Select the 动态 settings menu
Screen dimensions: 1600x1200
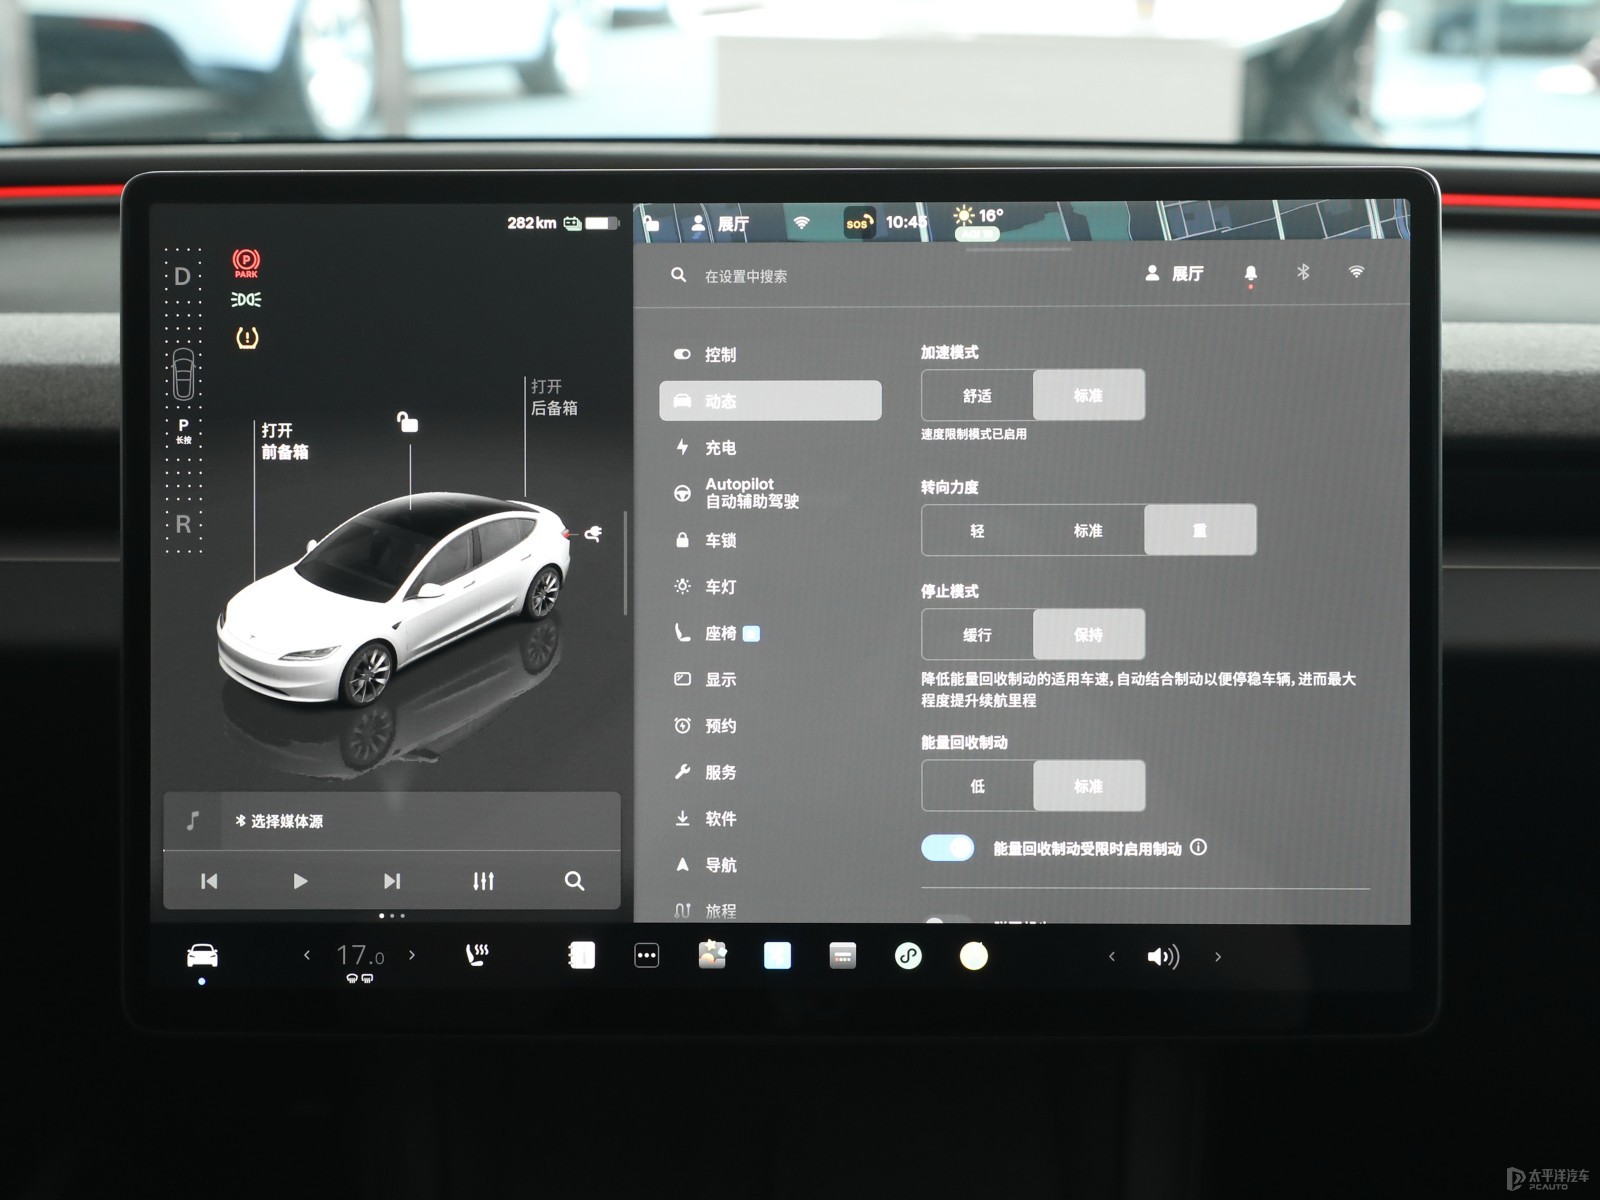pos(770,400)
